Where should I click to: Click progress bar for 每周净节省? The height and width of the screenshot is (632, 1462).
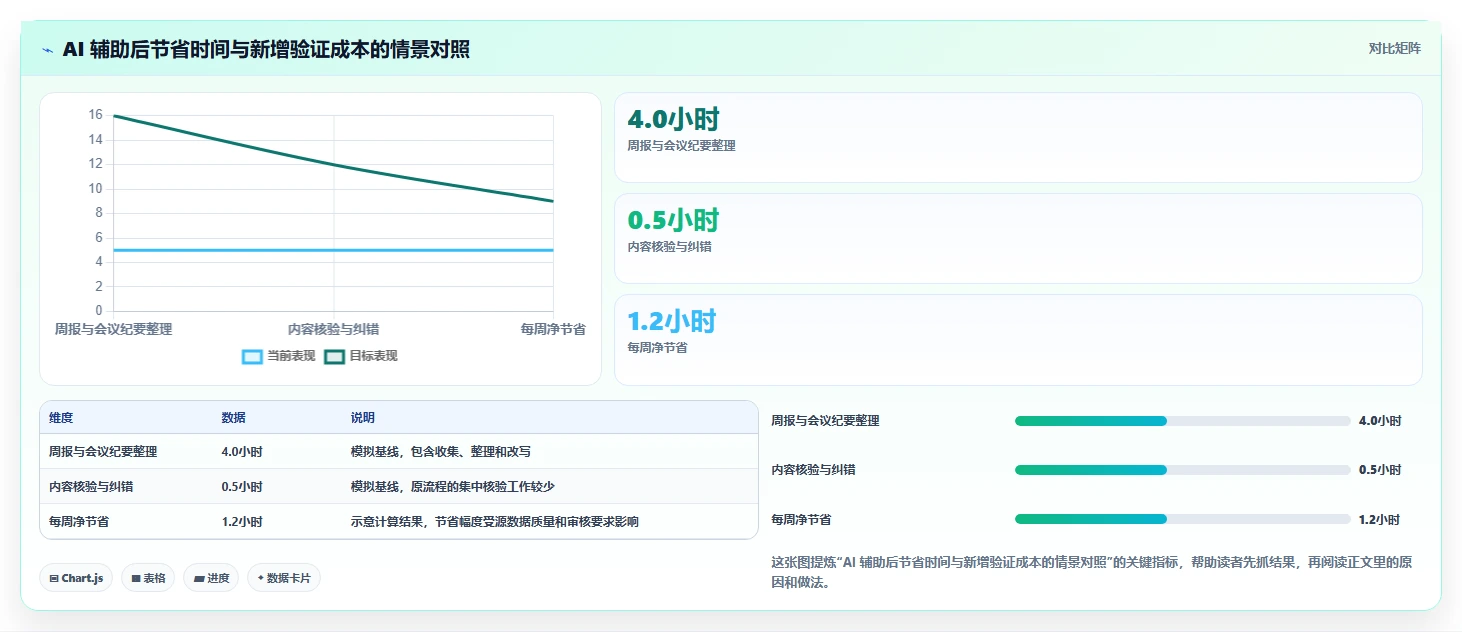tap(1183, 519)
